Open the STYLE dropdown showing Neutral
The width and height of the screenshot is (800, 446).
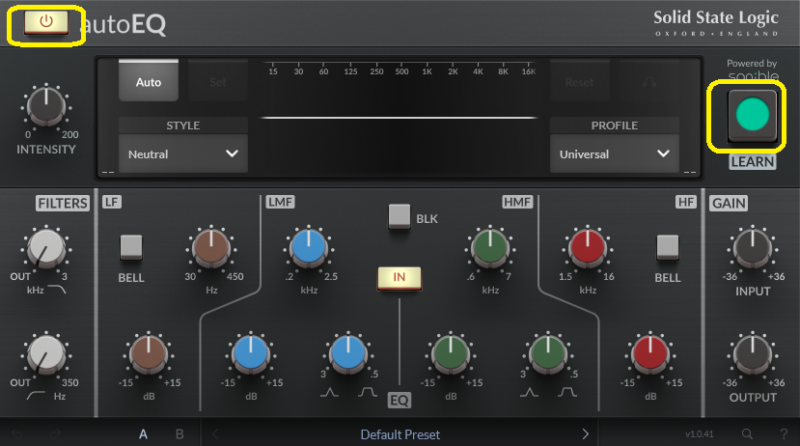182,154
